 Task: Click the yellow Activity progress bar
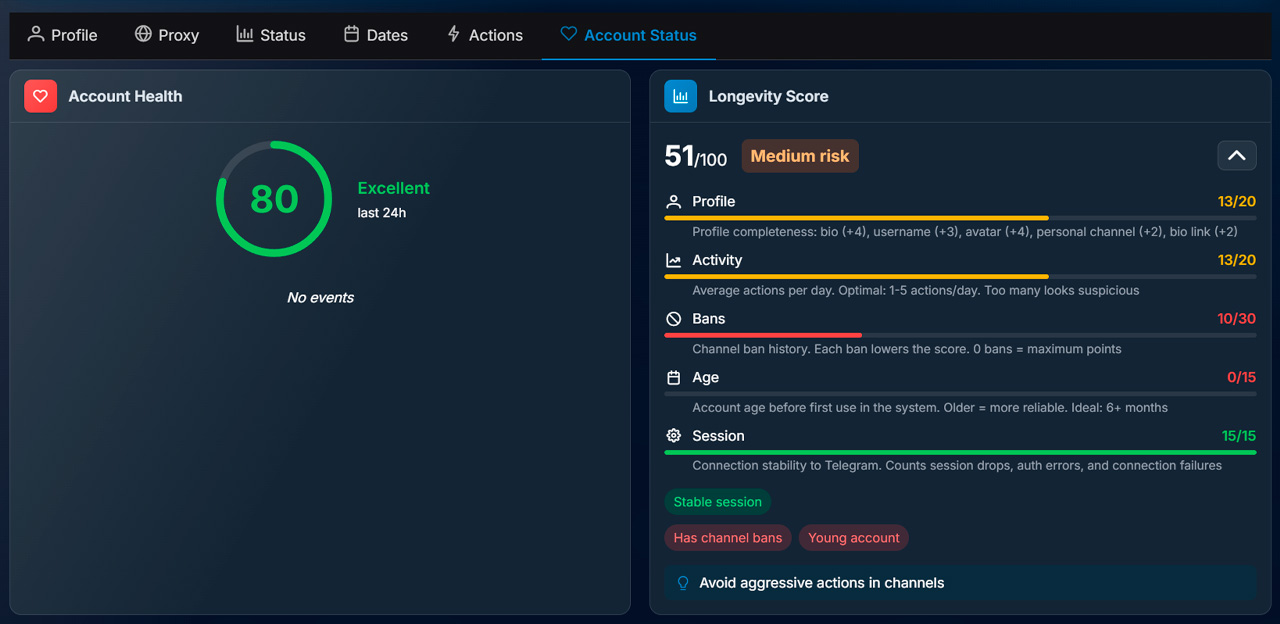(x=856, y=276)
